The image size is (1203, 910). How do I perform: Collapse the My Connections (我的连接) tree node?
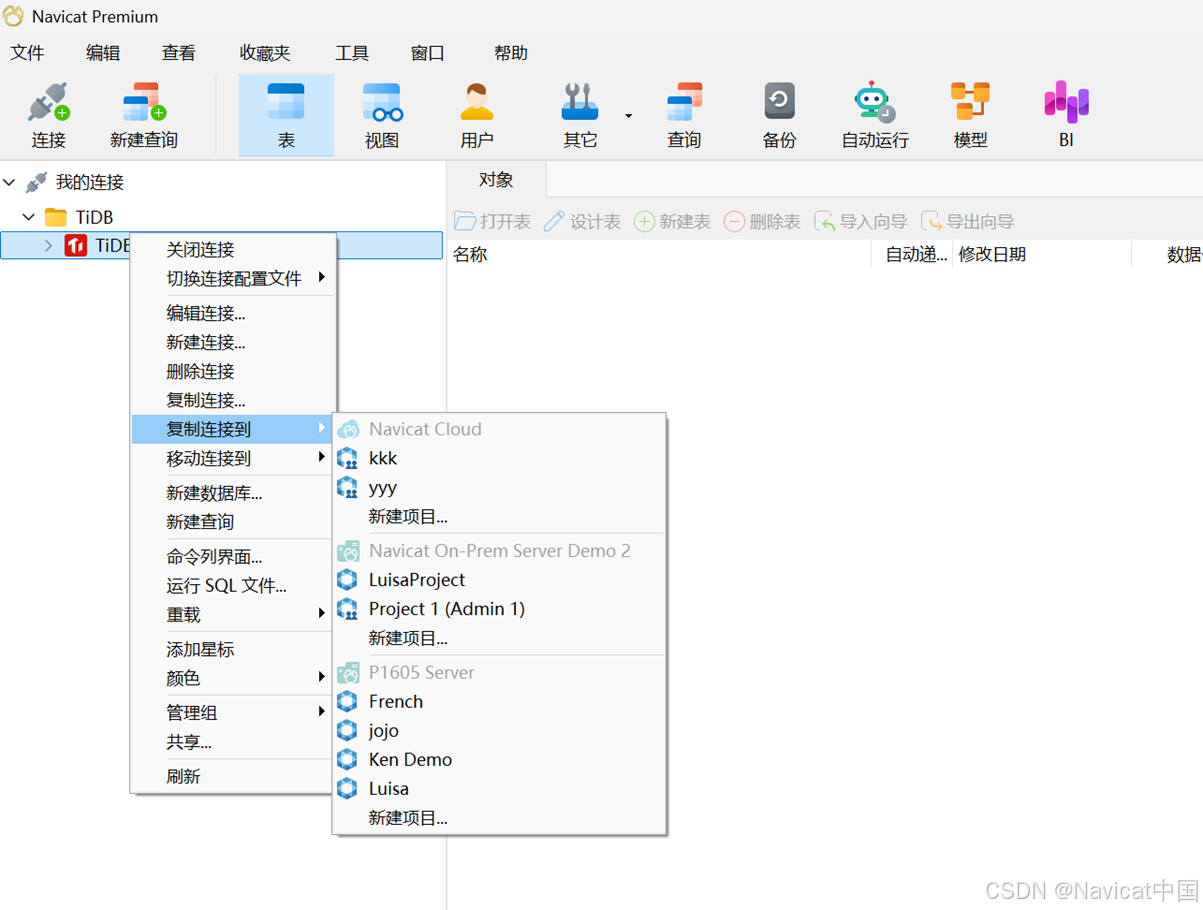click(x=10, y=183)
